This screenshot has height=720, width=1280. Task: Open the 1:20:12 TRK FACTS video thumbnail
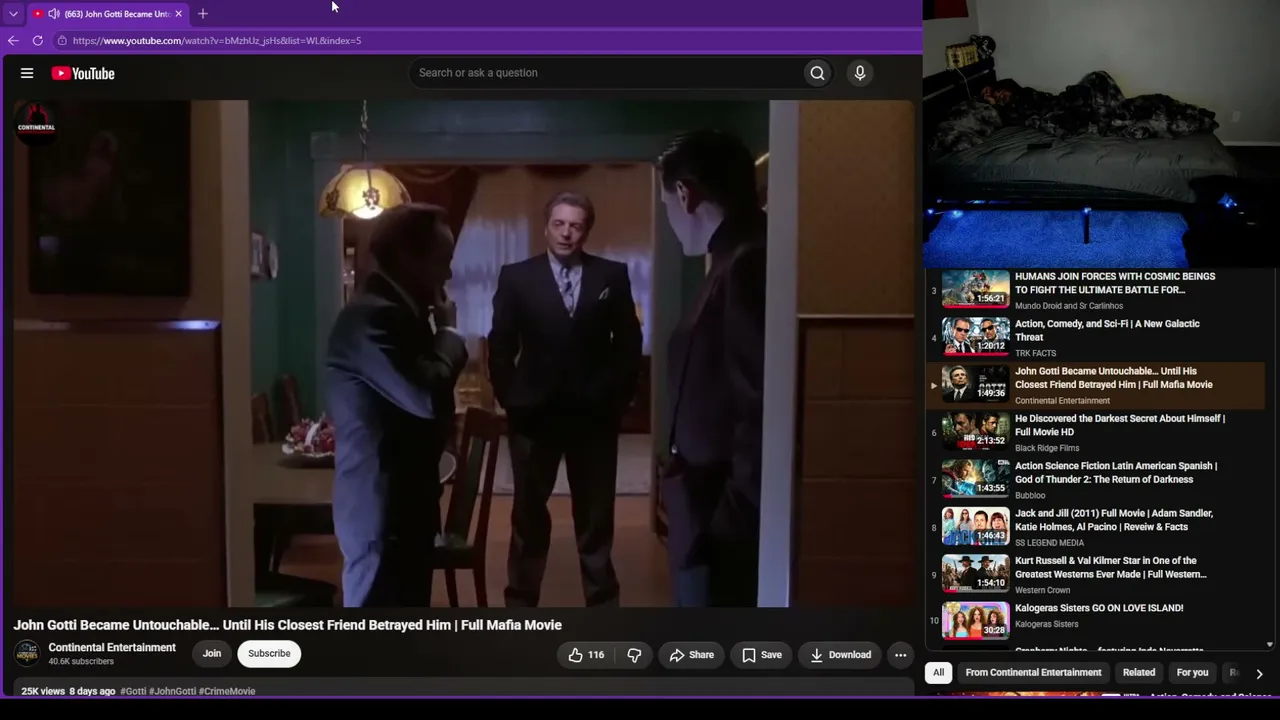click(976, 337)
